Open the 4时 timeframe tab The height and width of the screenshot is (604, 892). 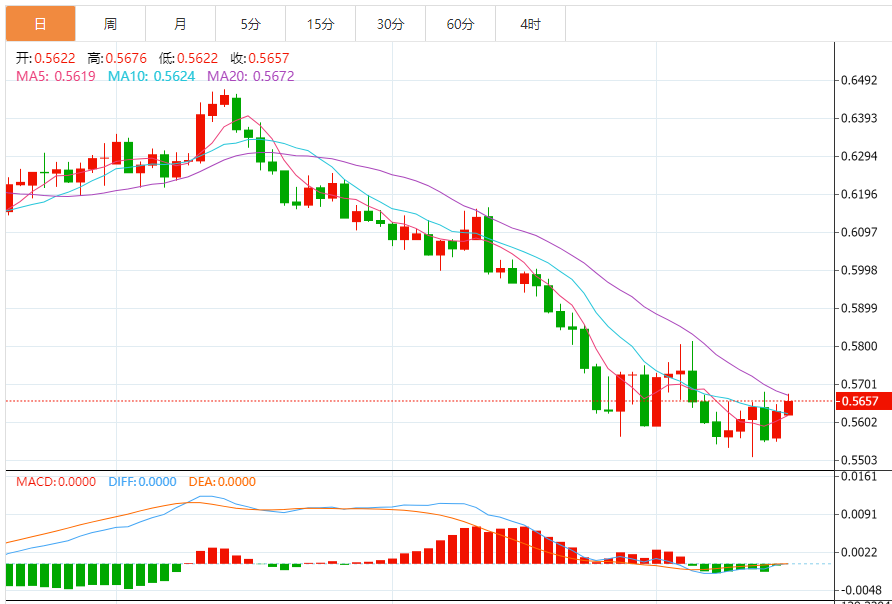tap(530, 24)
